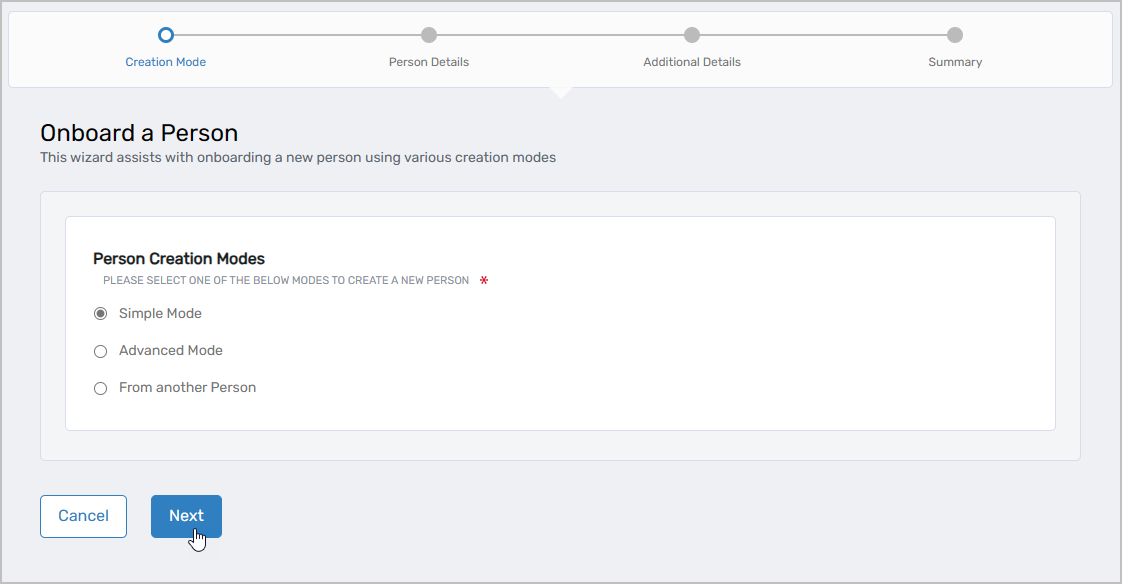
Task: Click the Next button
Action: pyautogui.click(x=186, y=516)
